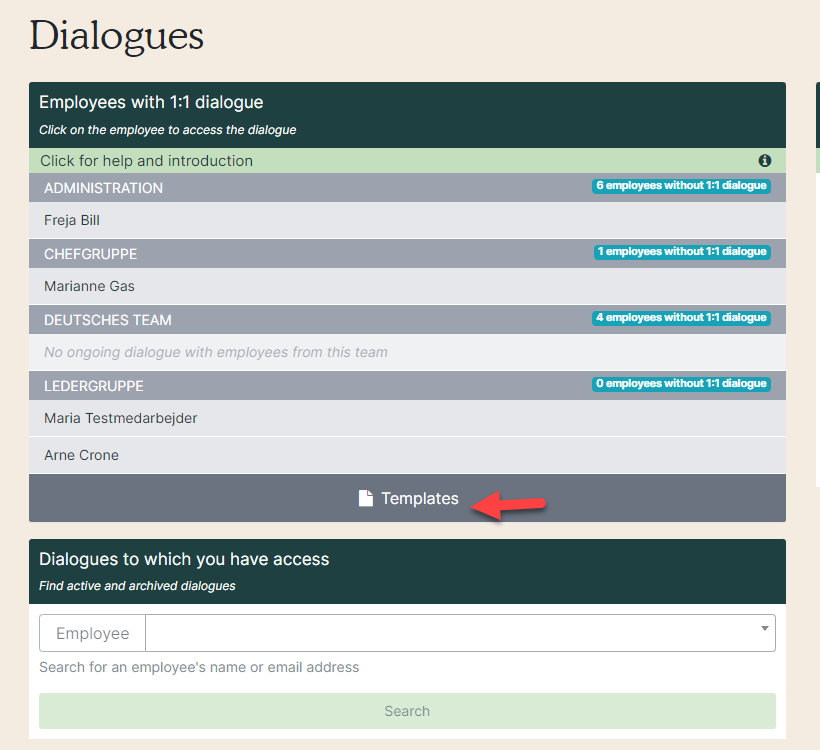
Task: Click the info icon in the help bar
Action: 765,161
